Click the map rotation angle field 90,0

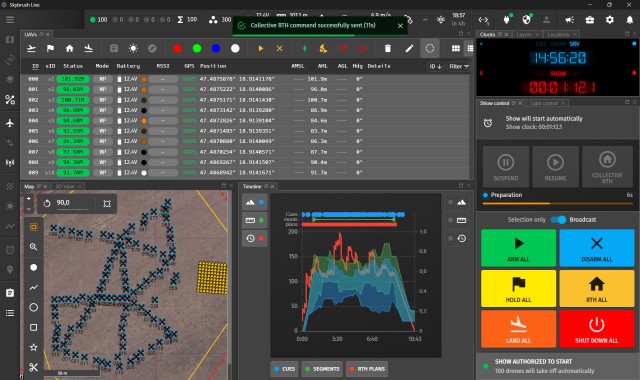(x=72, y=203)
